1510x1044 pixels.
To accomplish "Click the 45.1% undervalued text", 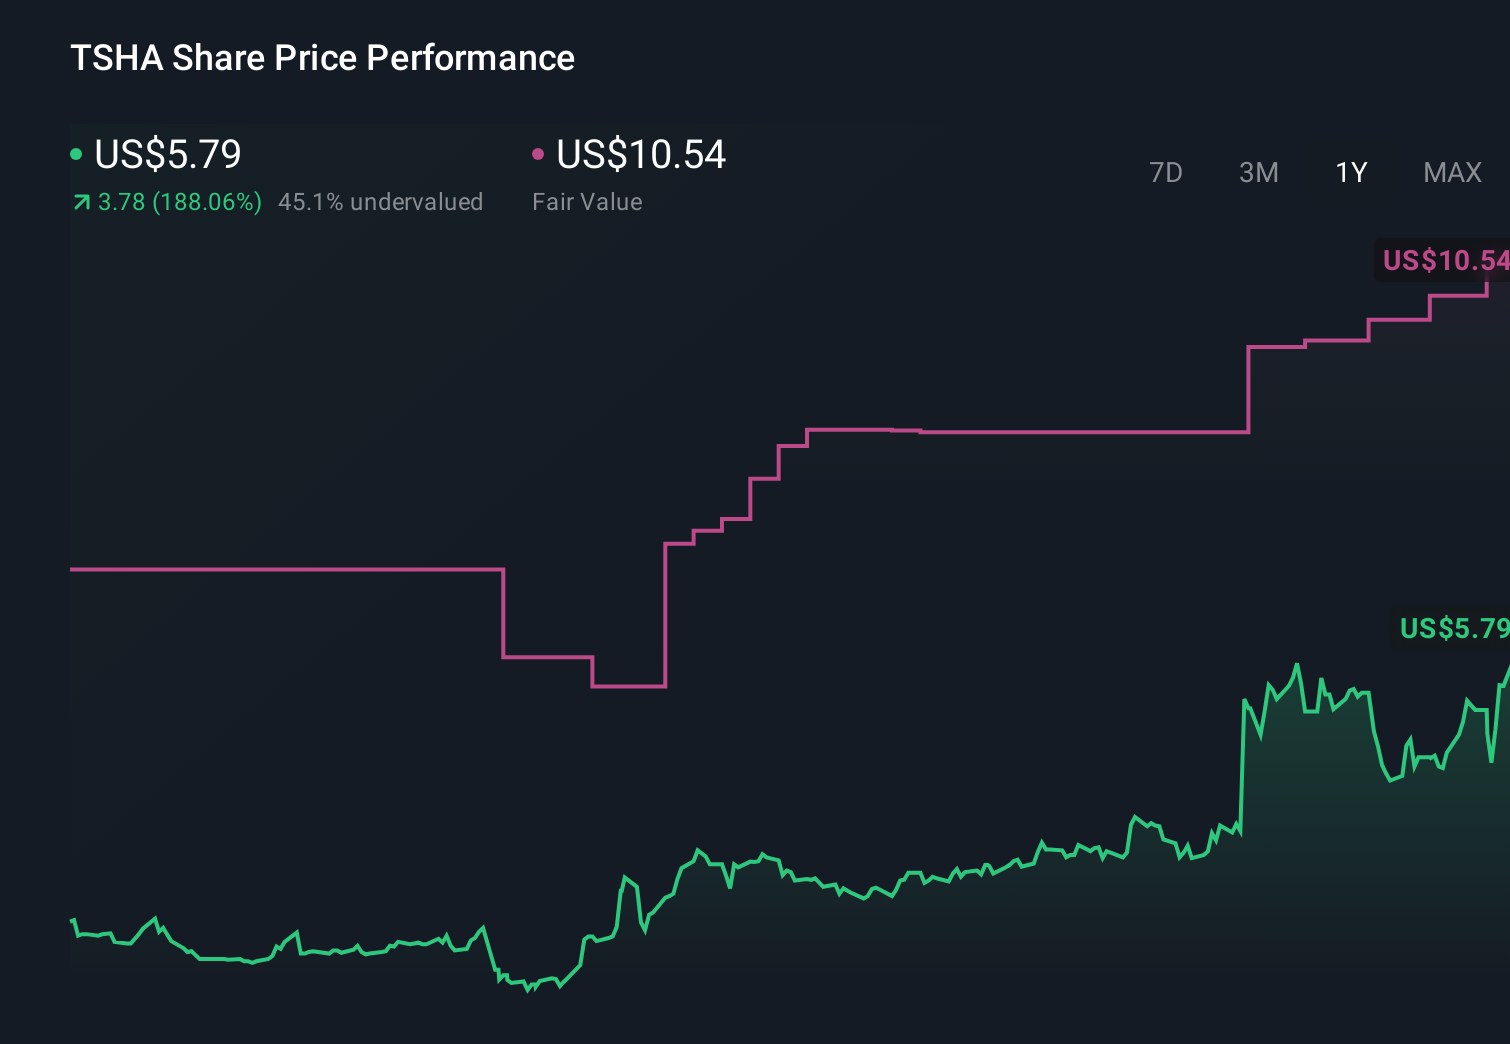I will coord(381,202).
